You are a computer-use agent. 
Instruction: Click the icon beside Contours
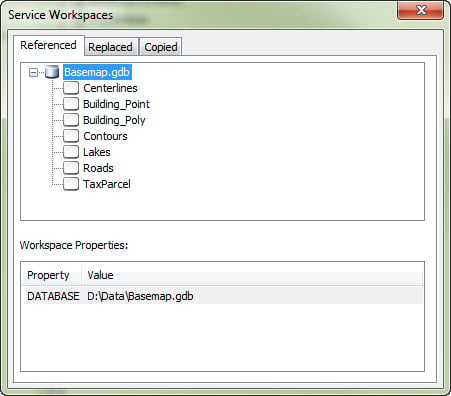pyautogui.click(x=71, y=136)
